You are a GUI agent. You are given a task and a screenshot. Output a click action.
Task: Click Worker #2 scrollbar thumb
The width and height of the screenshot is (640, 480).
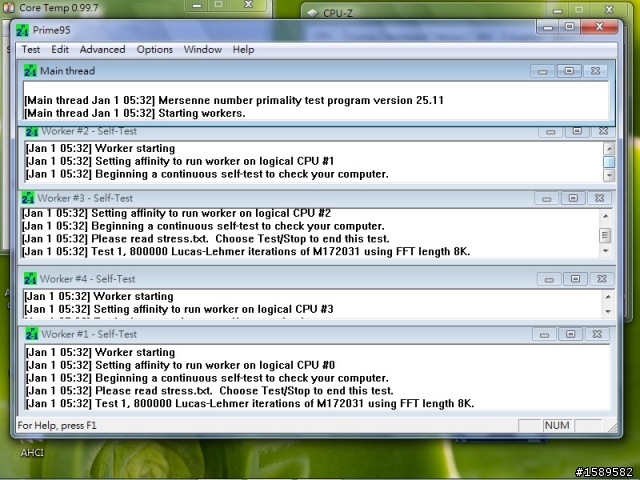pos(609,162)
